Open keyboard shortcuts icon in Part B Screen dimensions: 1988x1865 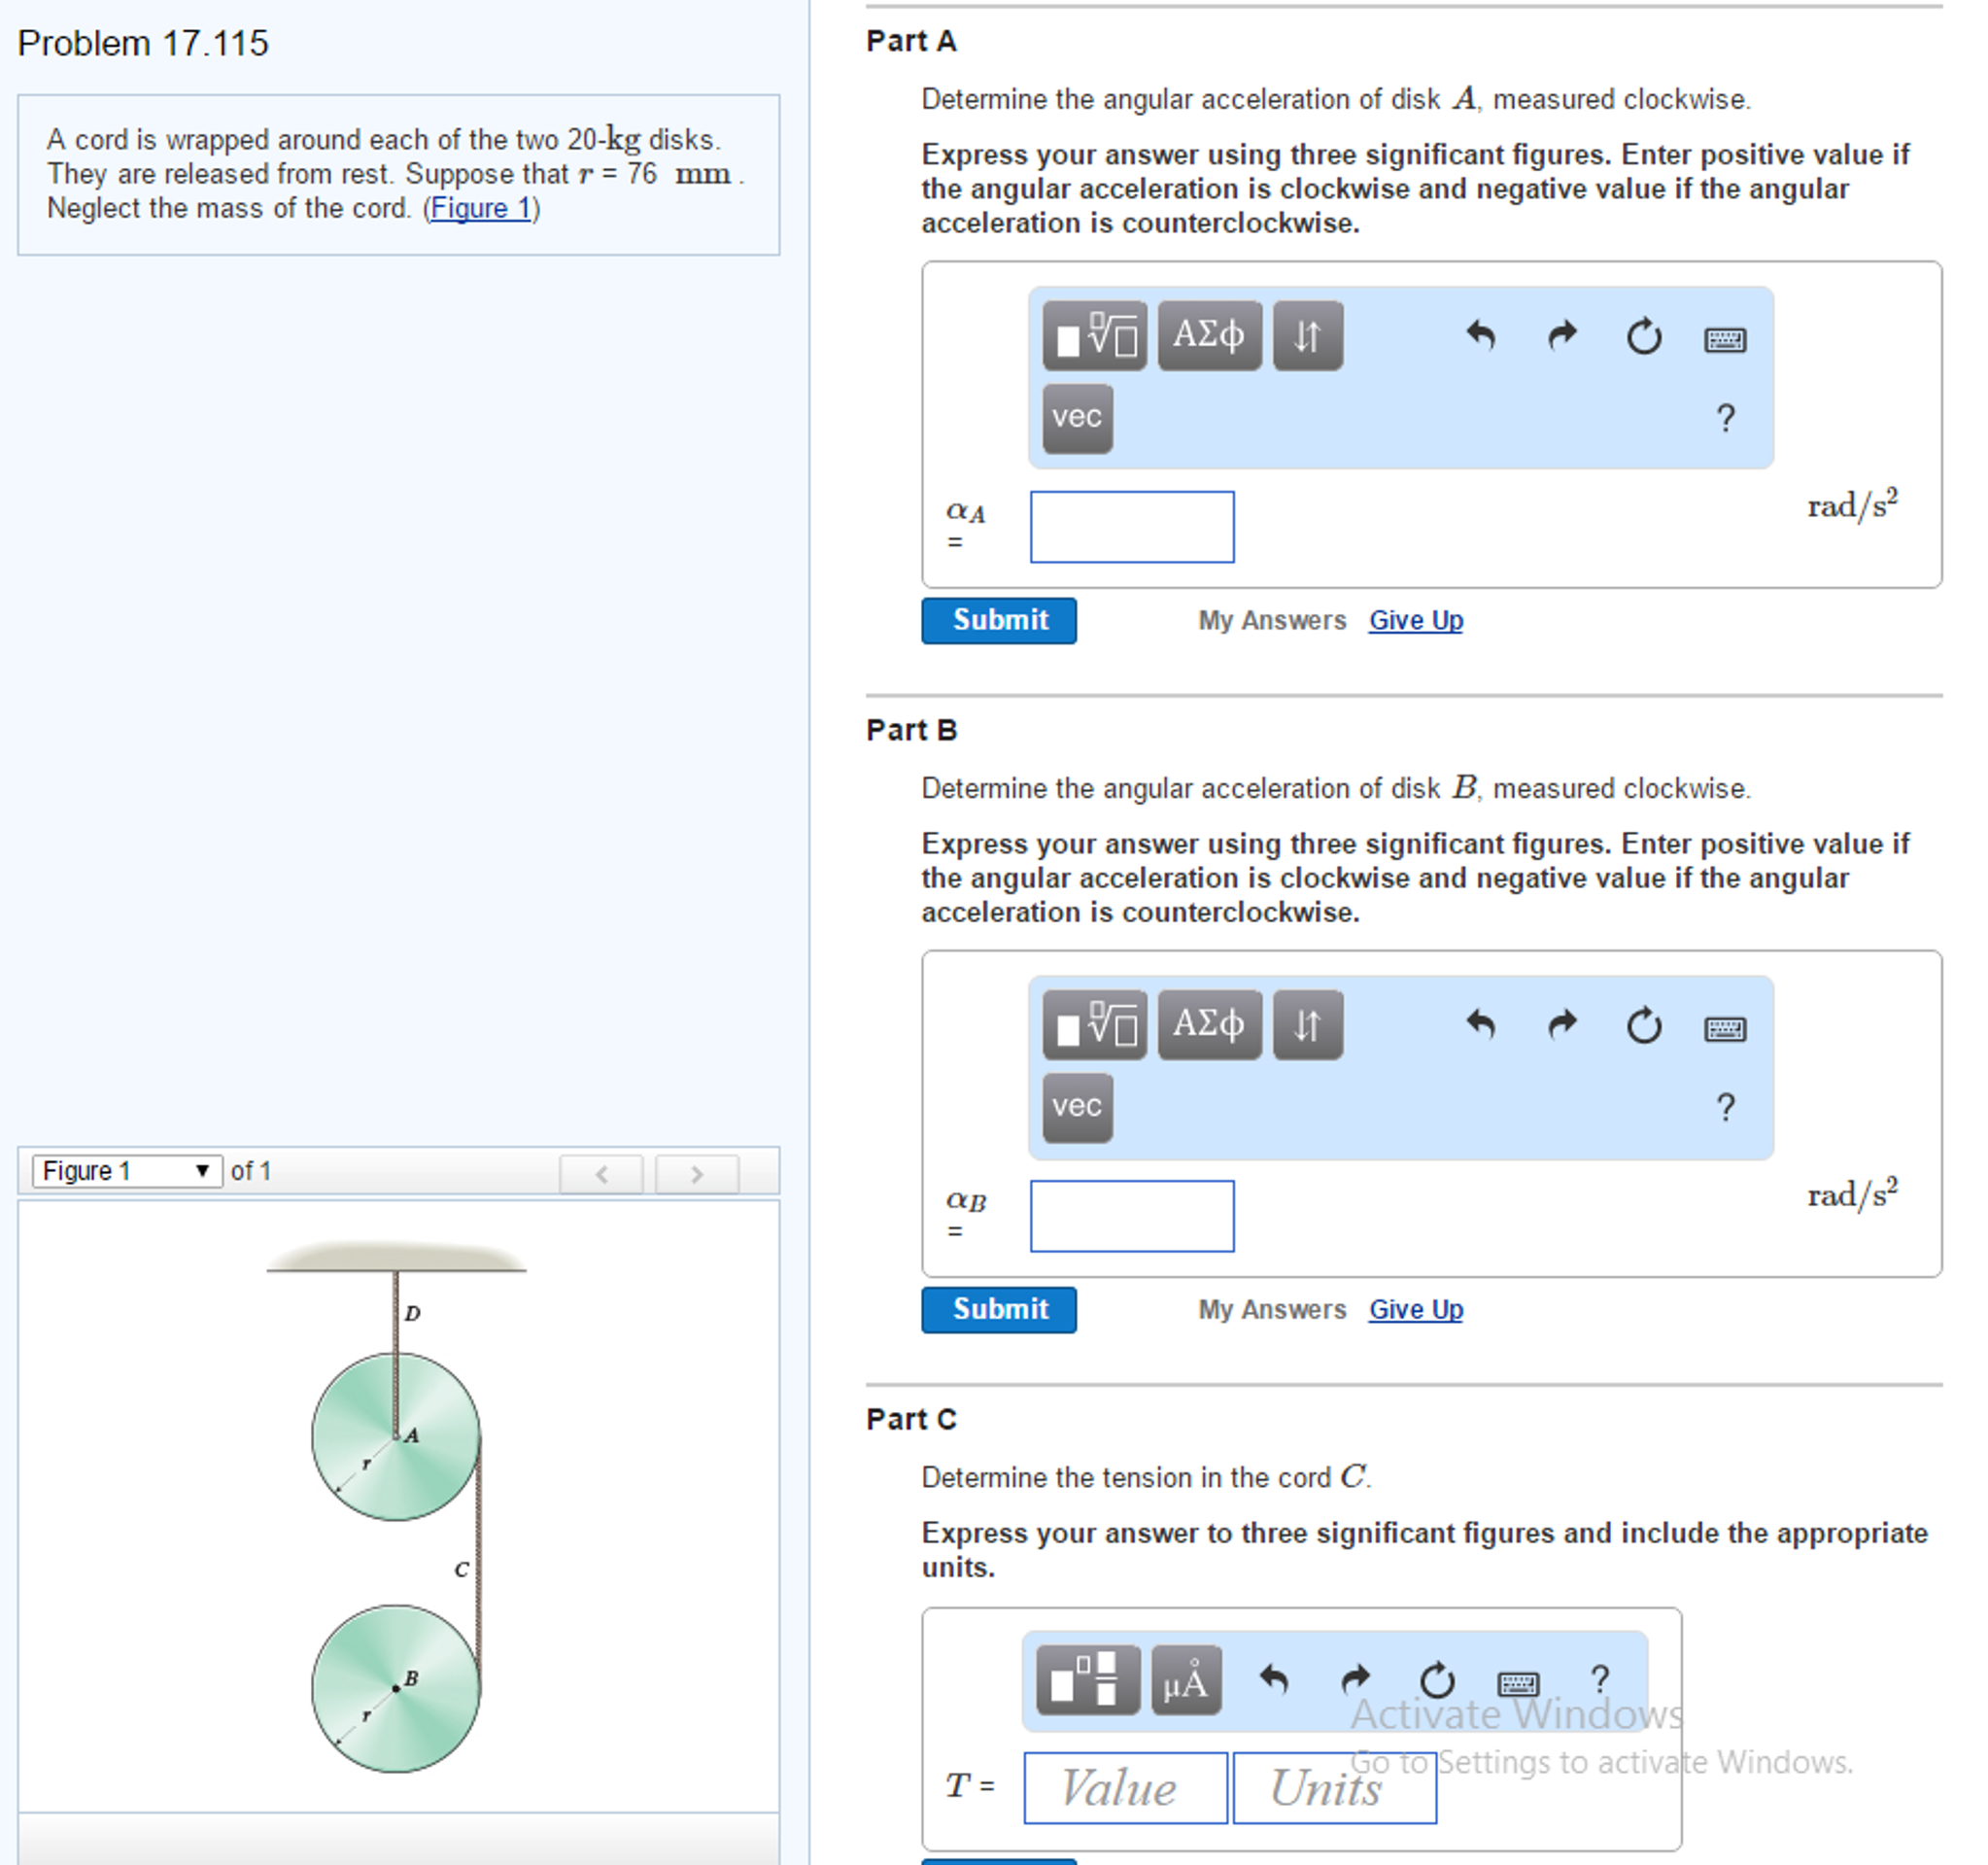tap(1724, 1028)
